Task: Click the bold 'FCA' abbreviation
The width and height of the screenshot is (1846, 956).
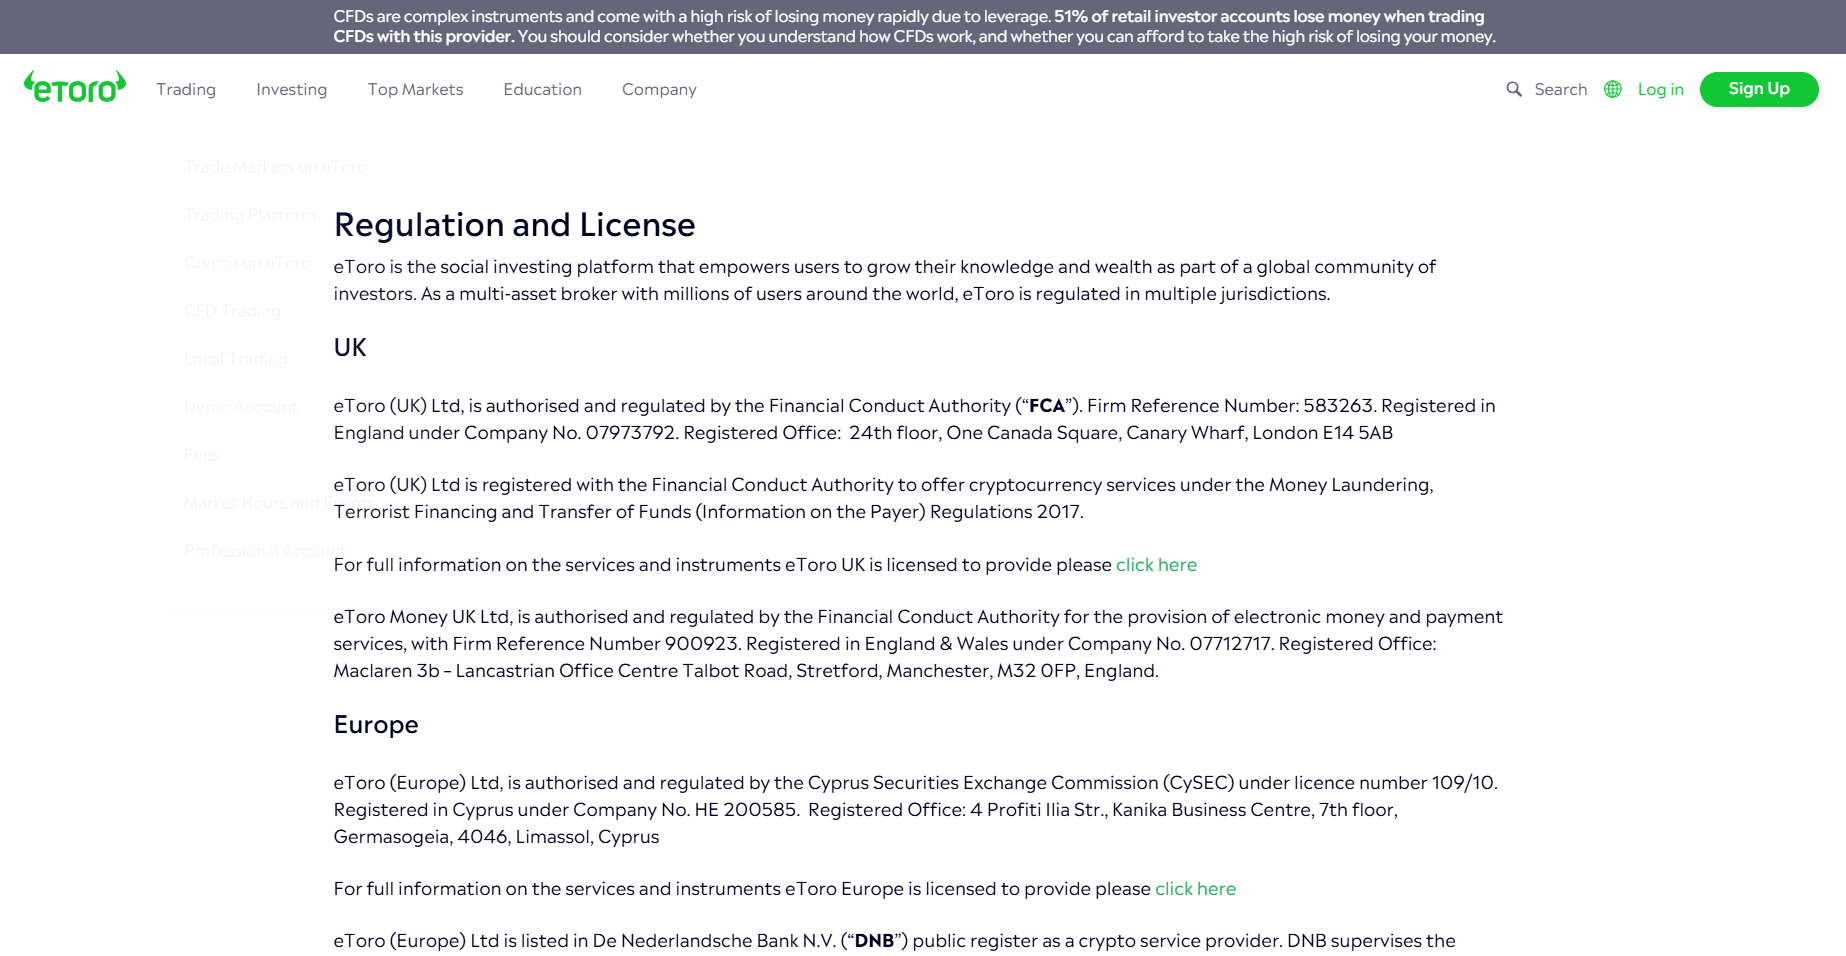Action: pos(1047,406)
